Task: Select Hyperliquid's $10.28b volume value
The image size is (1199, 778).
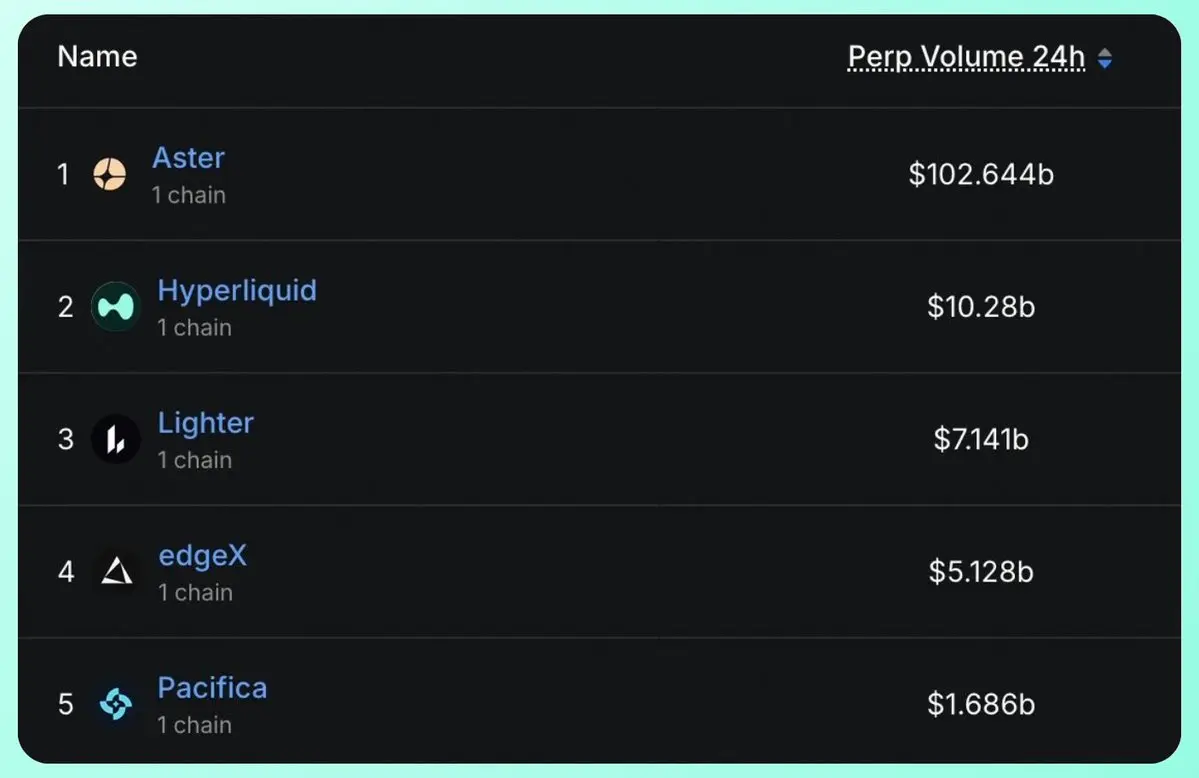Action: tap(981, 307)
